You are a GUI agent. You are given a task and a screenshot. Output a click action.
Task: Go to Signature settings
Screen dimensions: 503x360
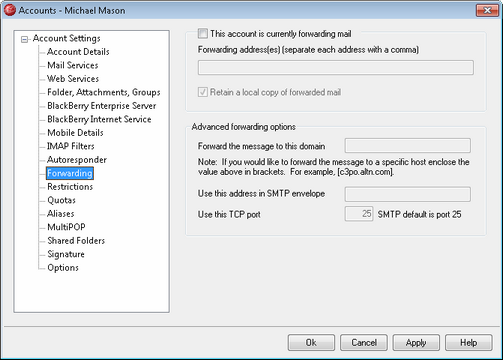click(x=66, y=254)
